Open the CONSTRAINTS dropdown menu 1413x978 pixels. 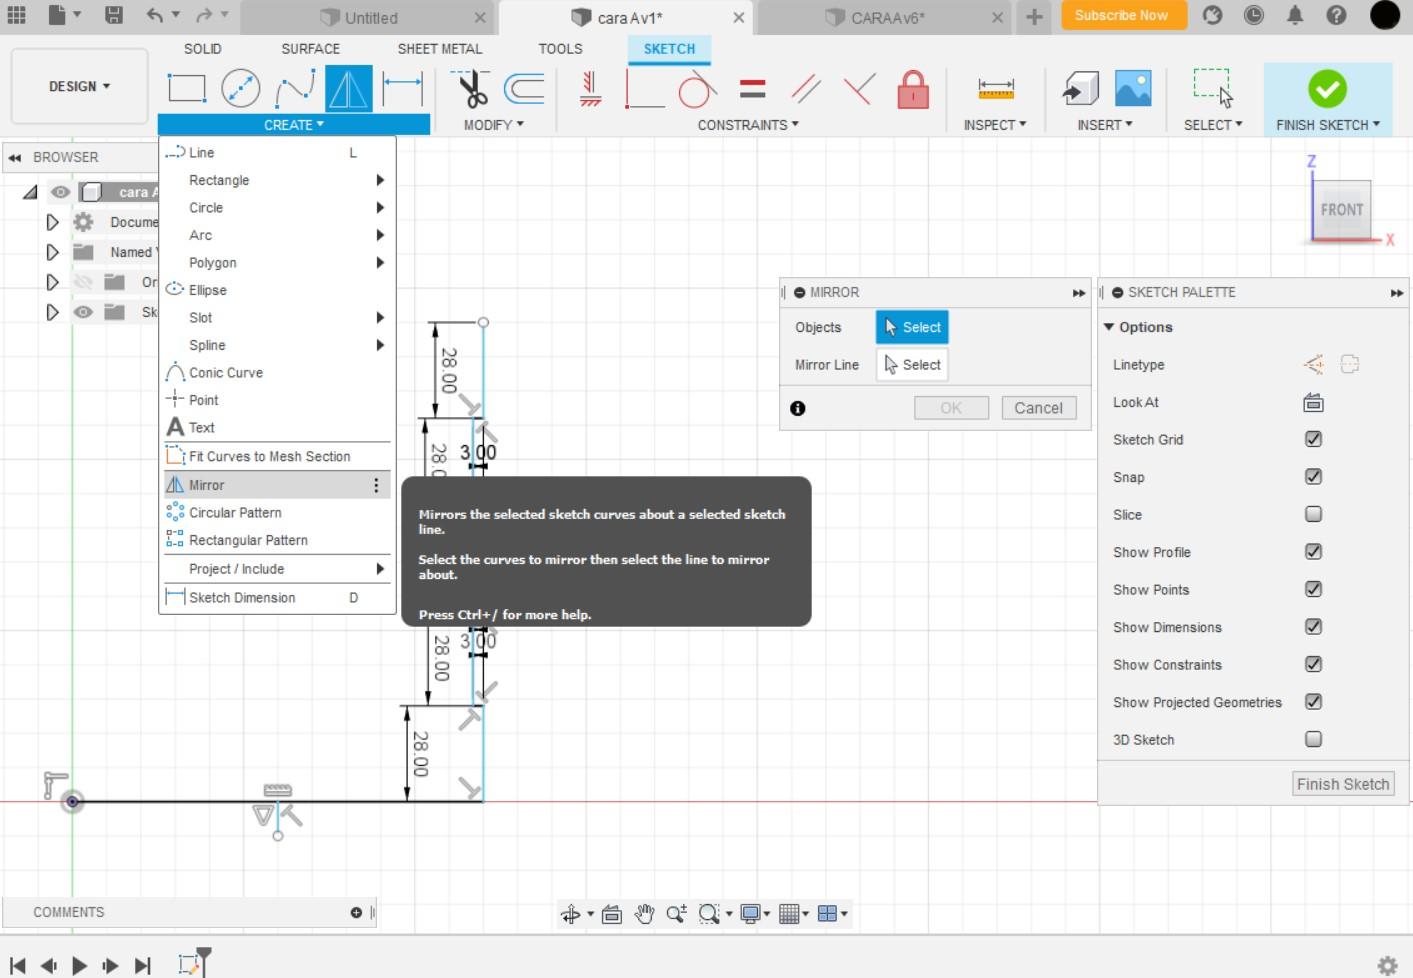[x=748, y=125]
